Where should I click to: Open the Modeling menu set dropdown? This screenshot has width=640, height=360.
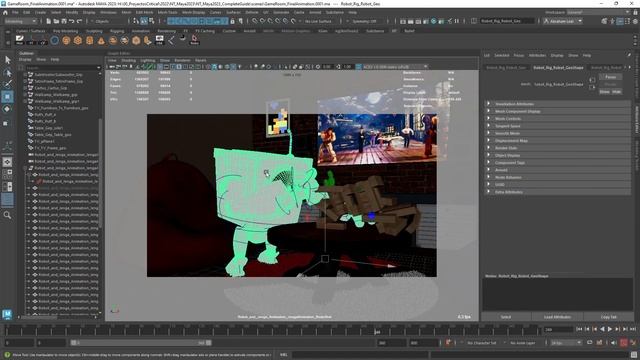tap(21, 21)
